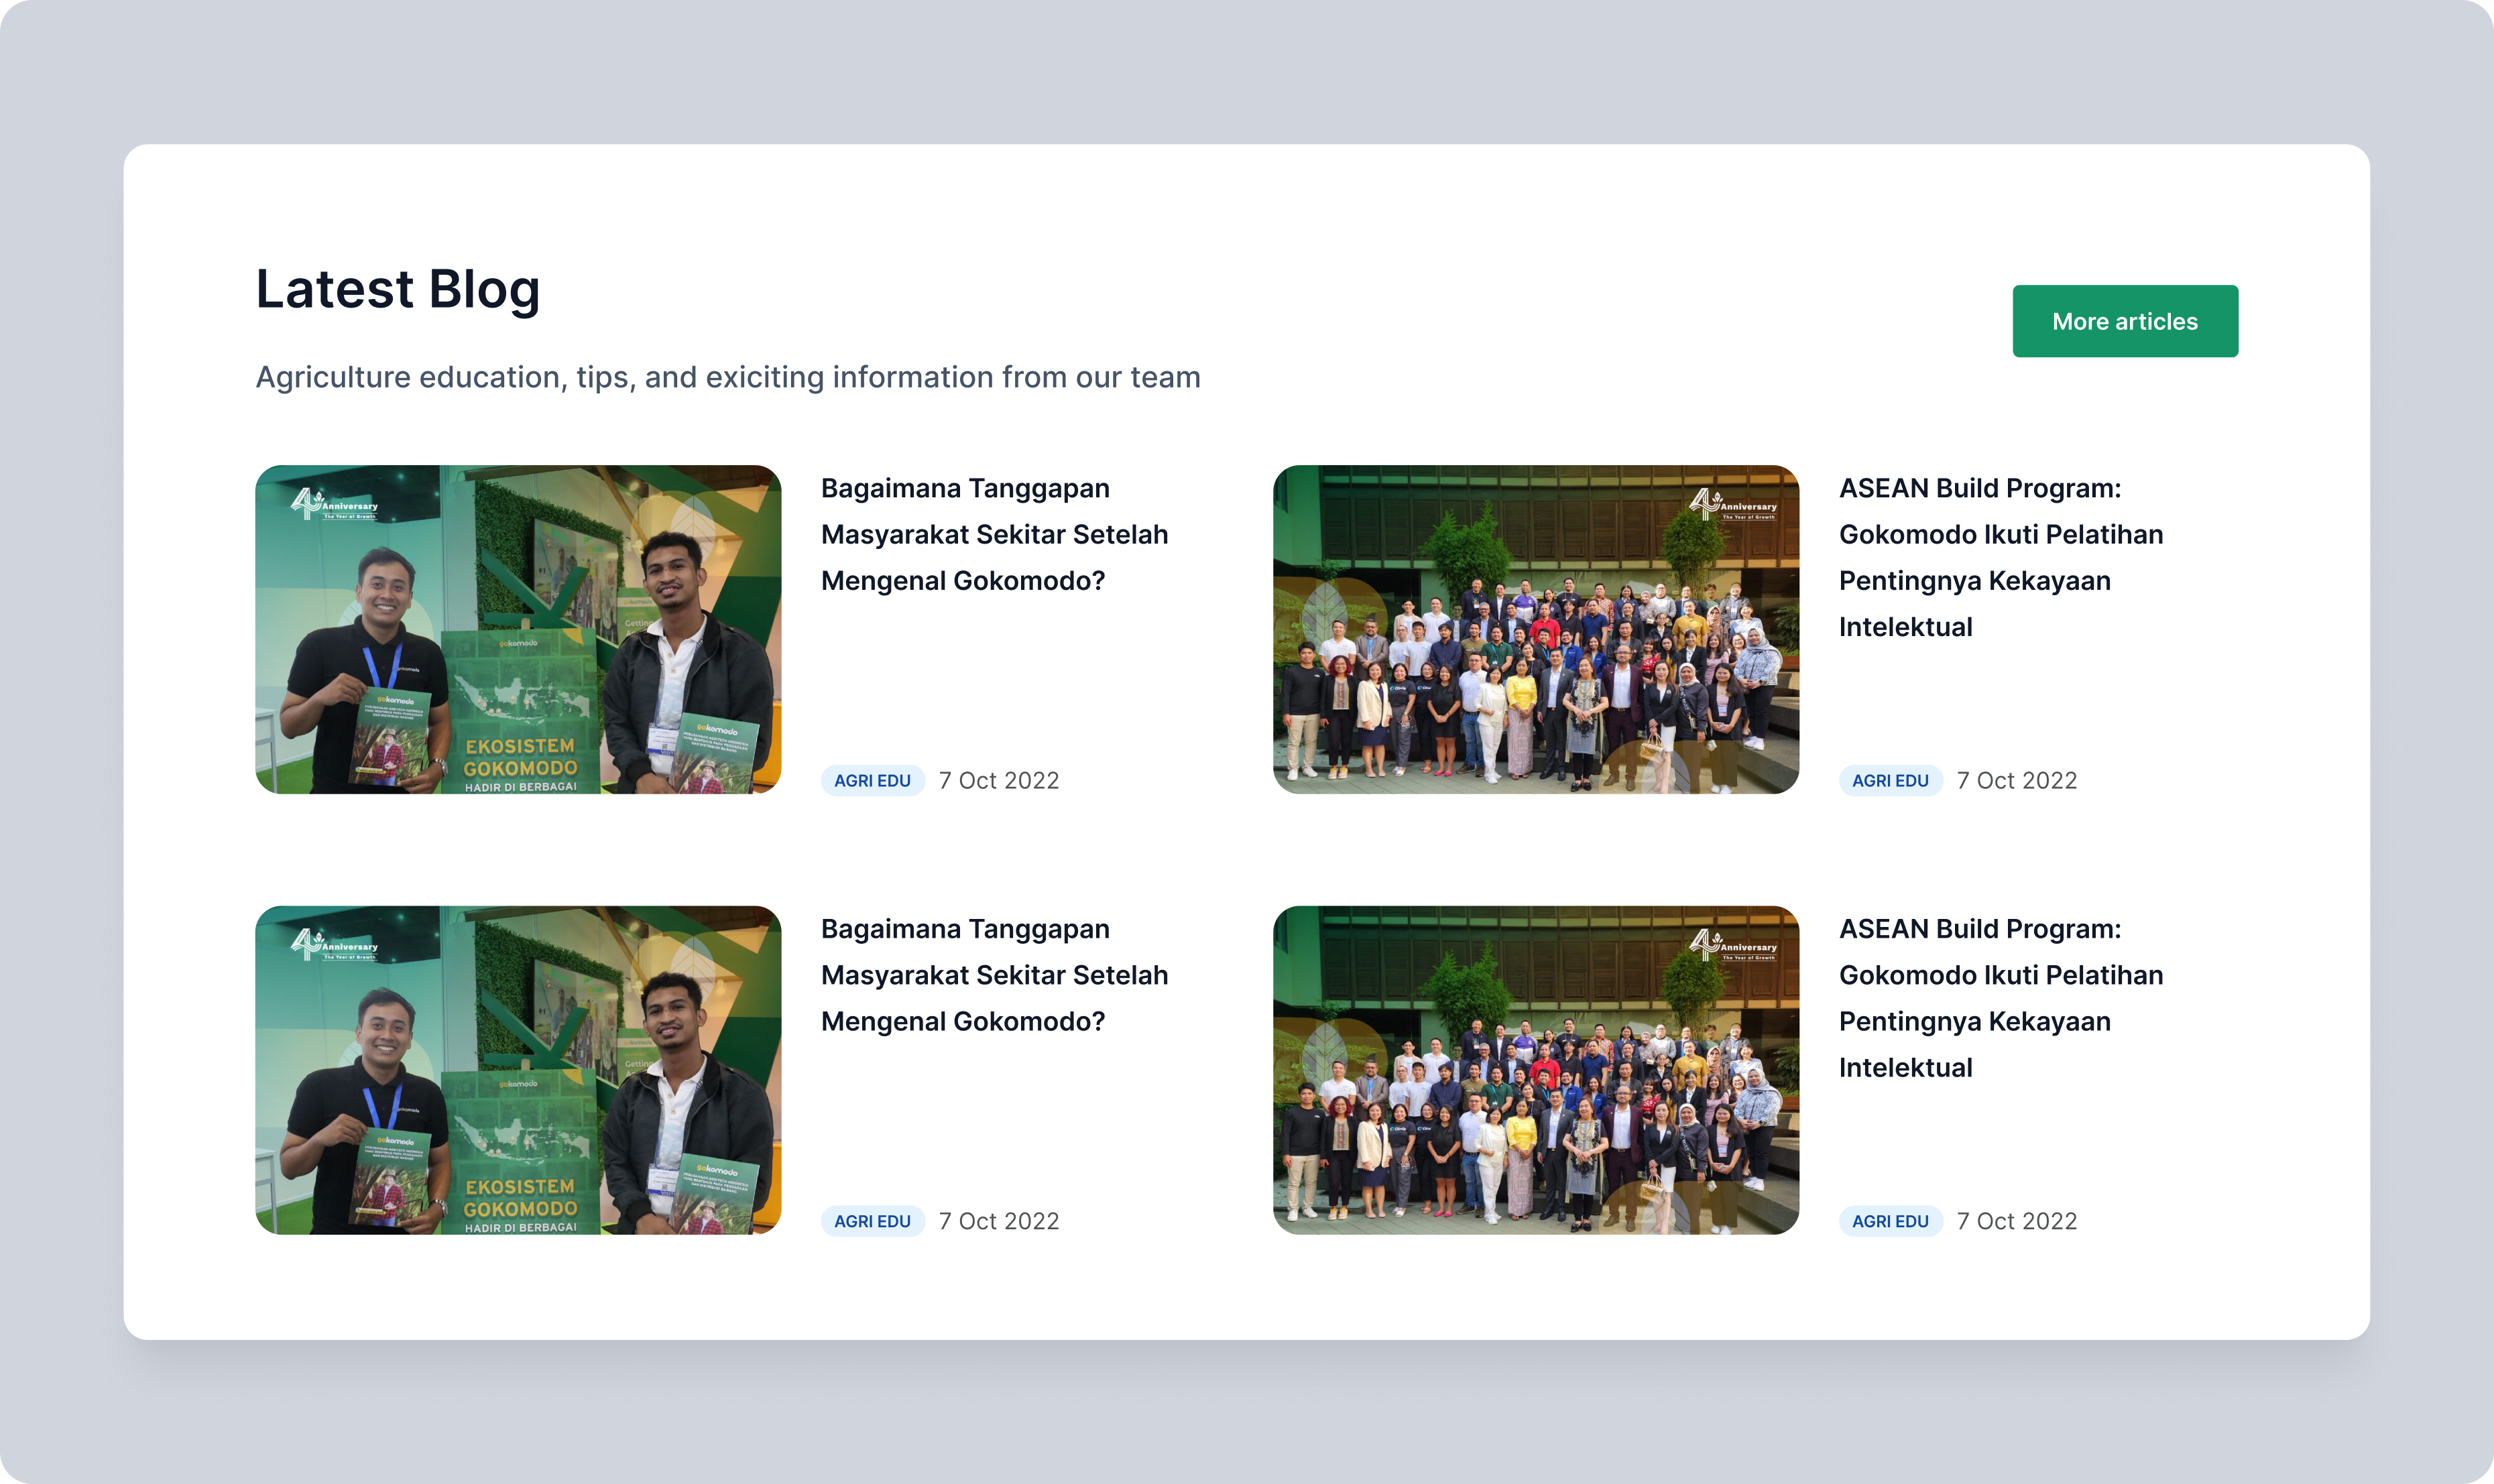Select AGRI EDU tag under second-row Bagaimana article
This screenshot has width=2494, height=1484.
tap(872, 1221)
